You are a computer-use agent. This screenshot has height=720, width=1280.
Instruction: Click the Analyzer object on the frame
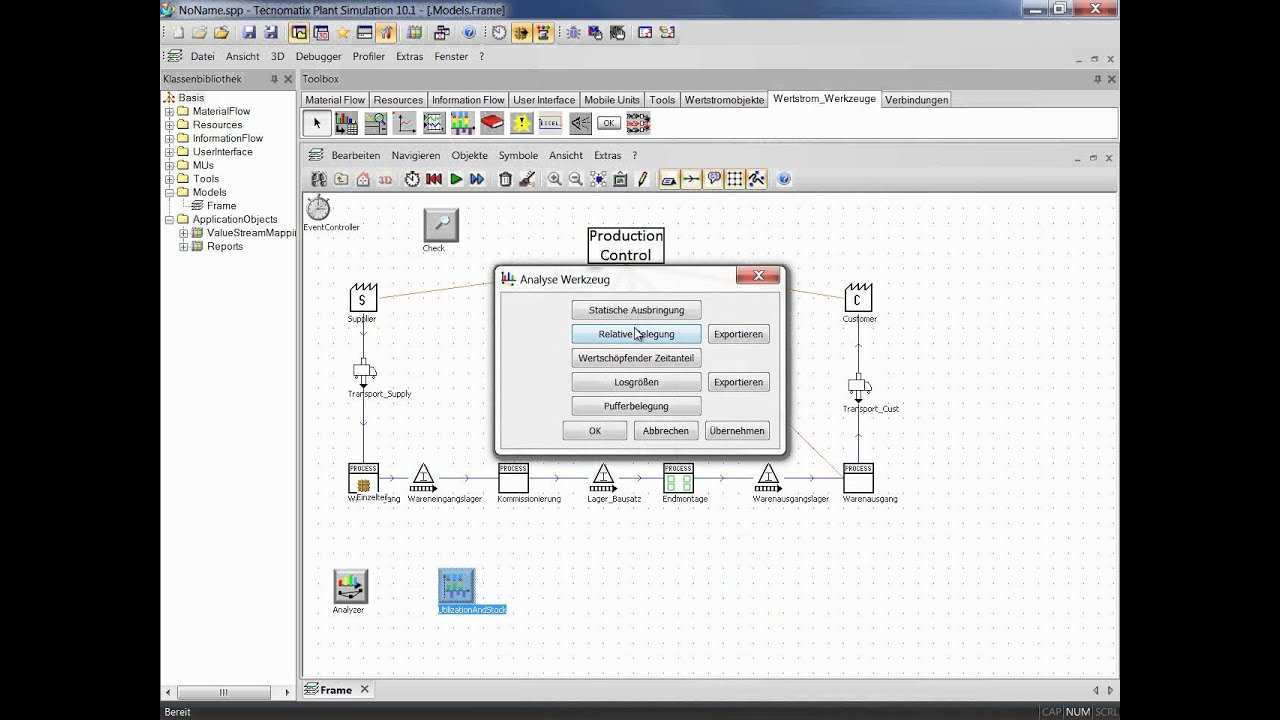[350, 586]
